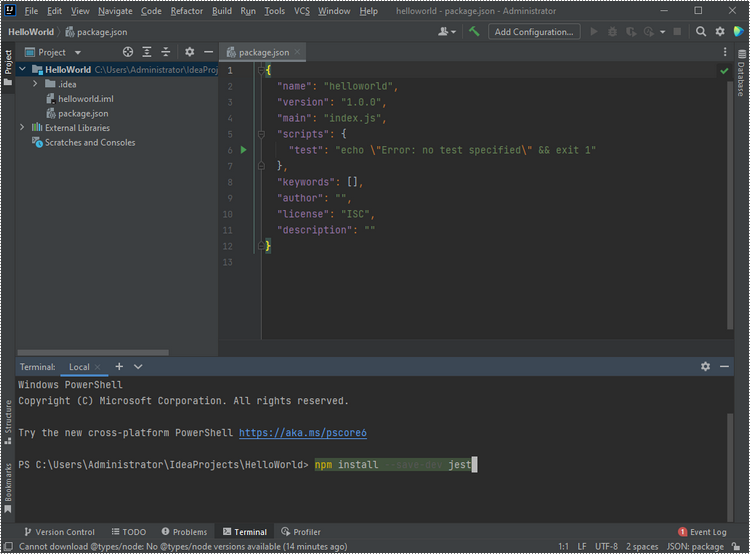The width and height of the screenshot is (750, 554).
Task: Expand the .idea folder
Action: point(35,84)
